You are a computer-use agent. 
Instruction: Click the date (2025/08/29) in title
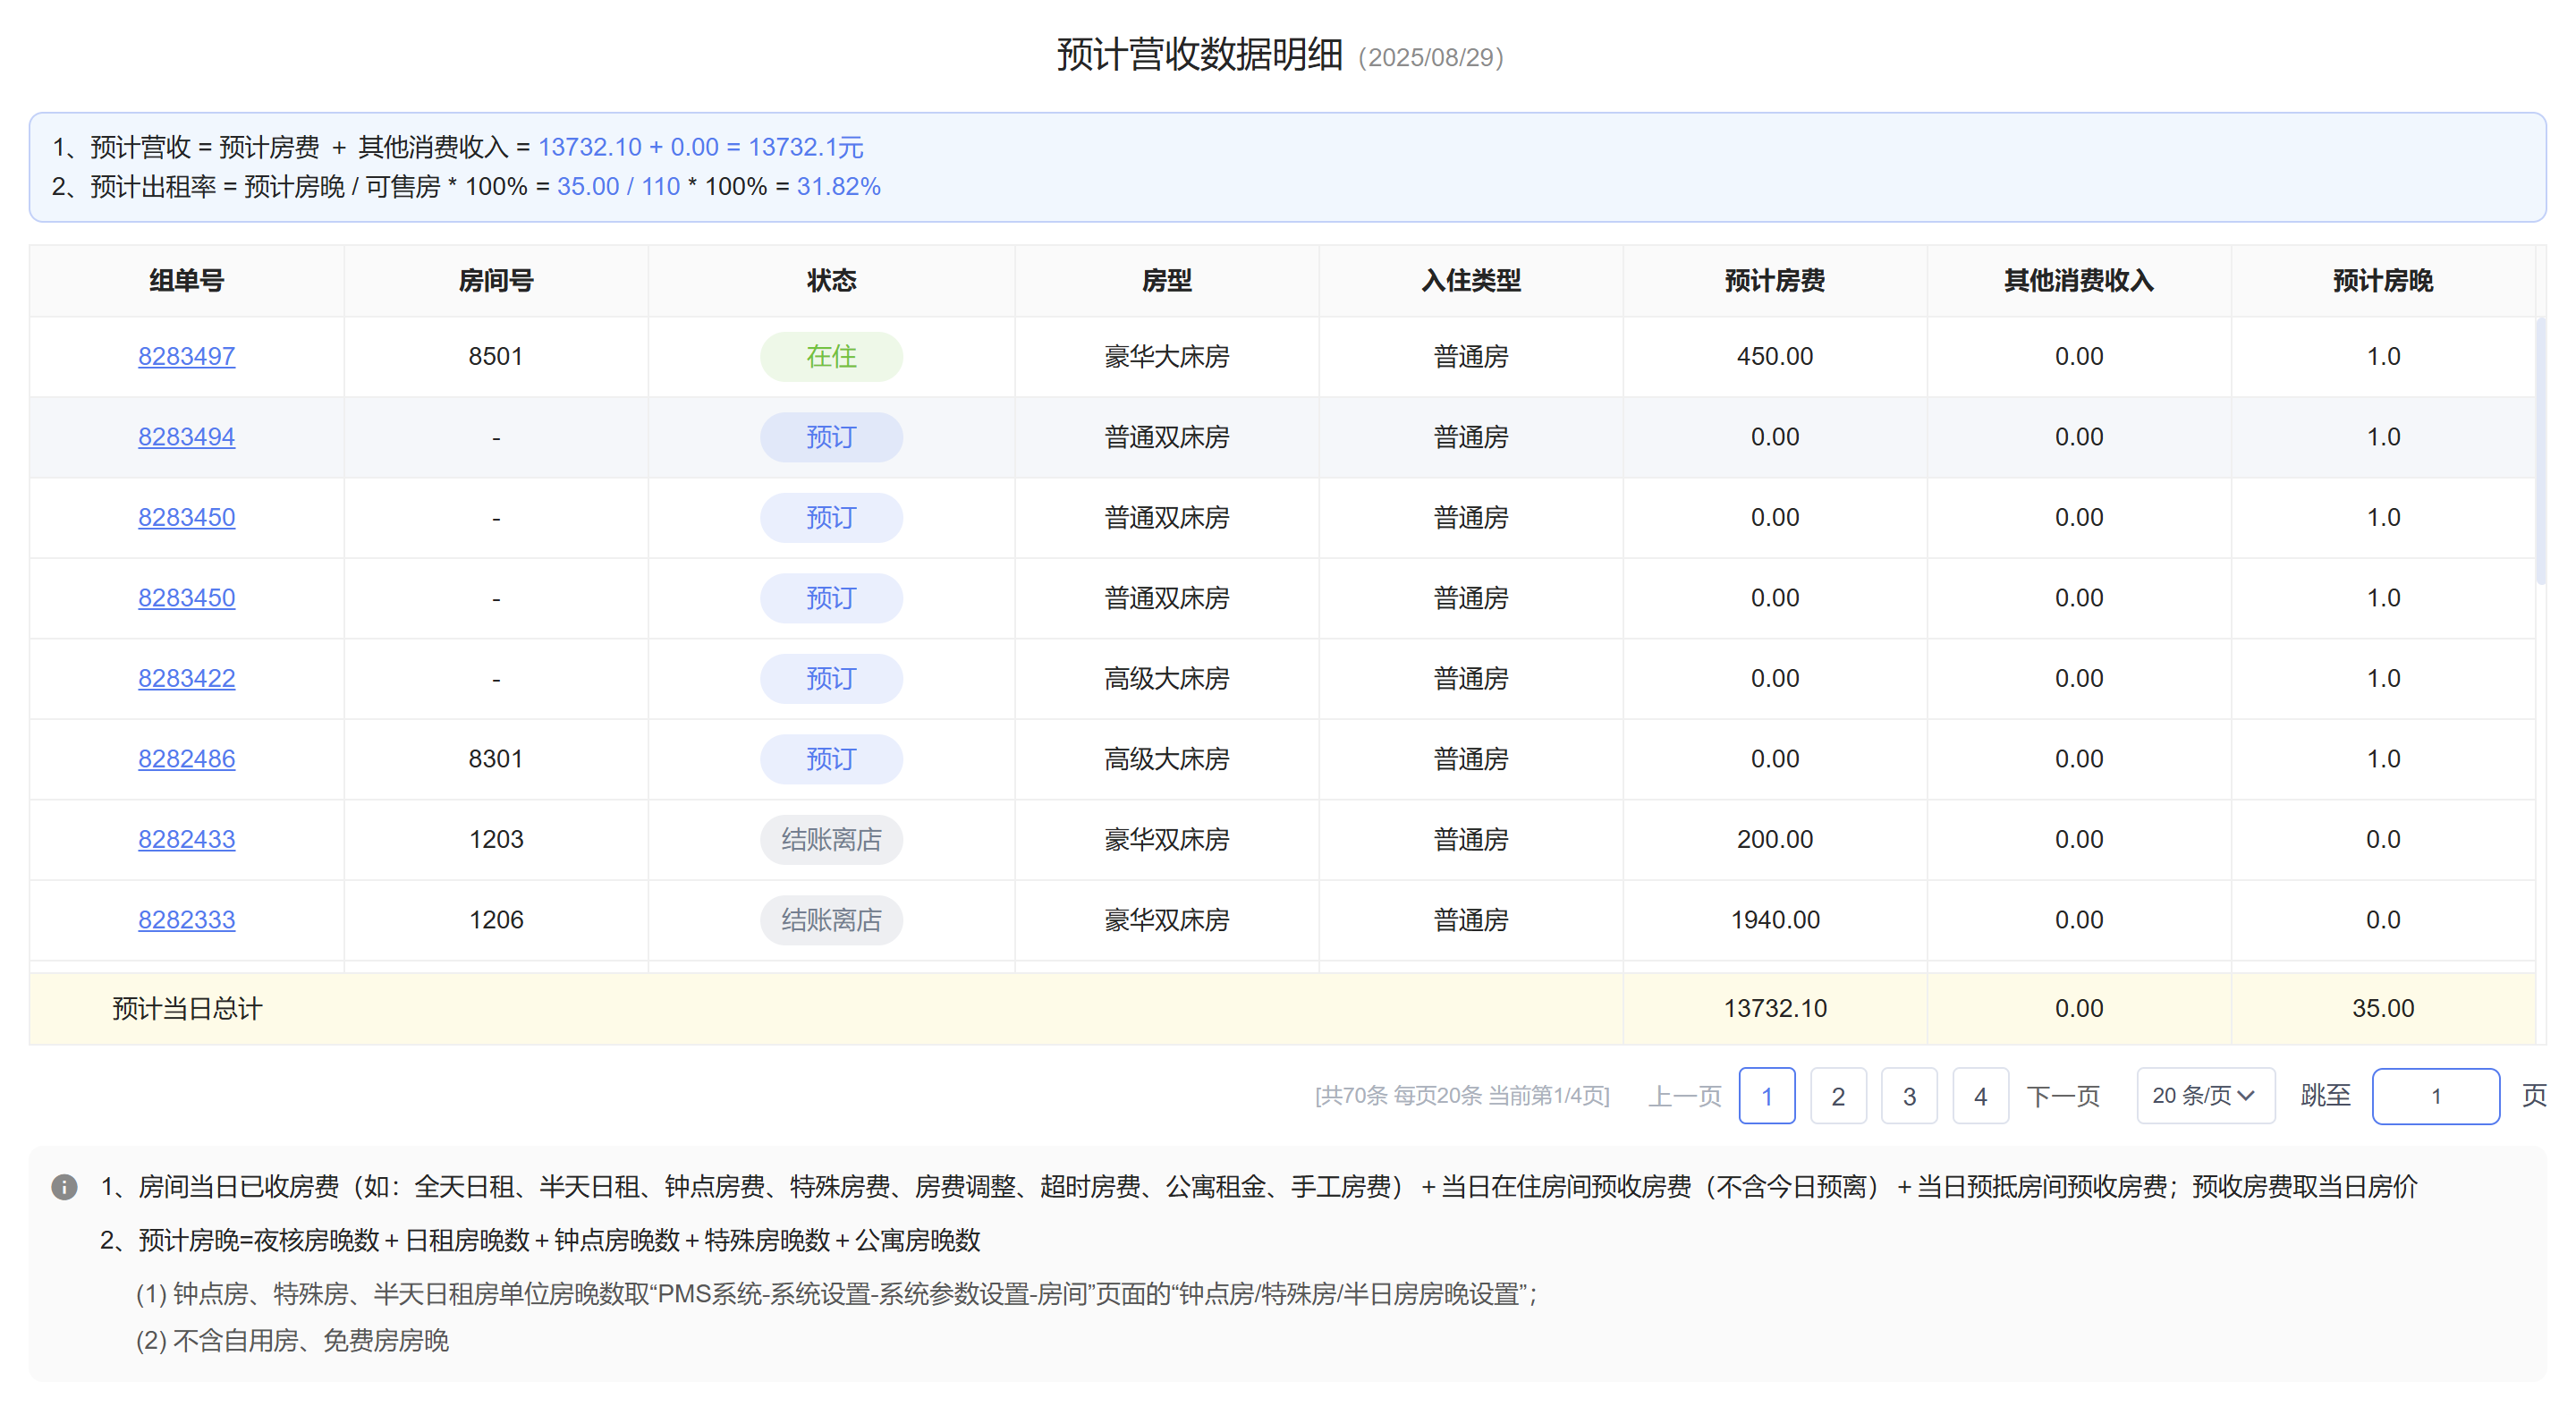pos(1431,58)
